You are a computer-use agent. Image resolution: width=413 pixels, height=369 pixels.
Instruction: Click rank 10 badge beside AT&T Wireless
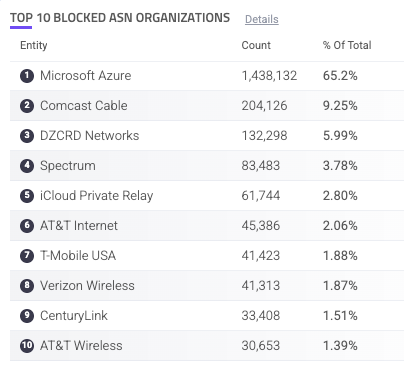coord(27,346)
